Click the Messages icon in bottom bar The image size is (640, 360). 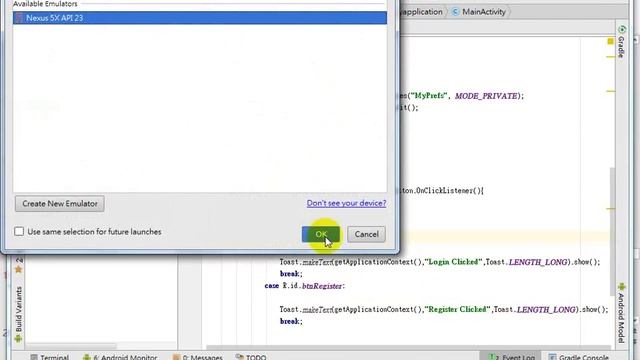(x=176, y=357)
